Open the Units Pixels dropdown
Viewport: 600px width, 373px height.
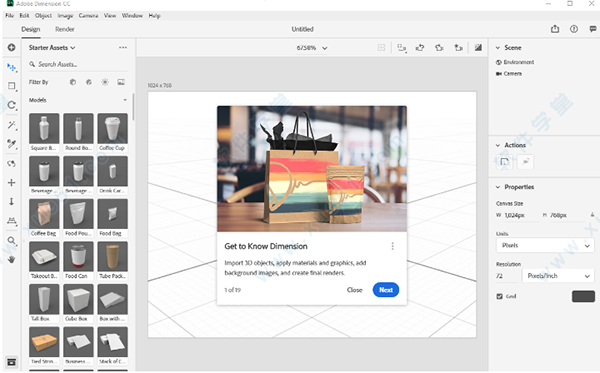click(x=545, y=245)
